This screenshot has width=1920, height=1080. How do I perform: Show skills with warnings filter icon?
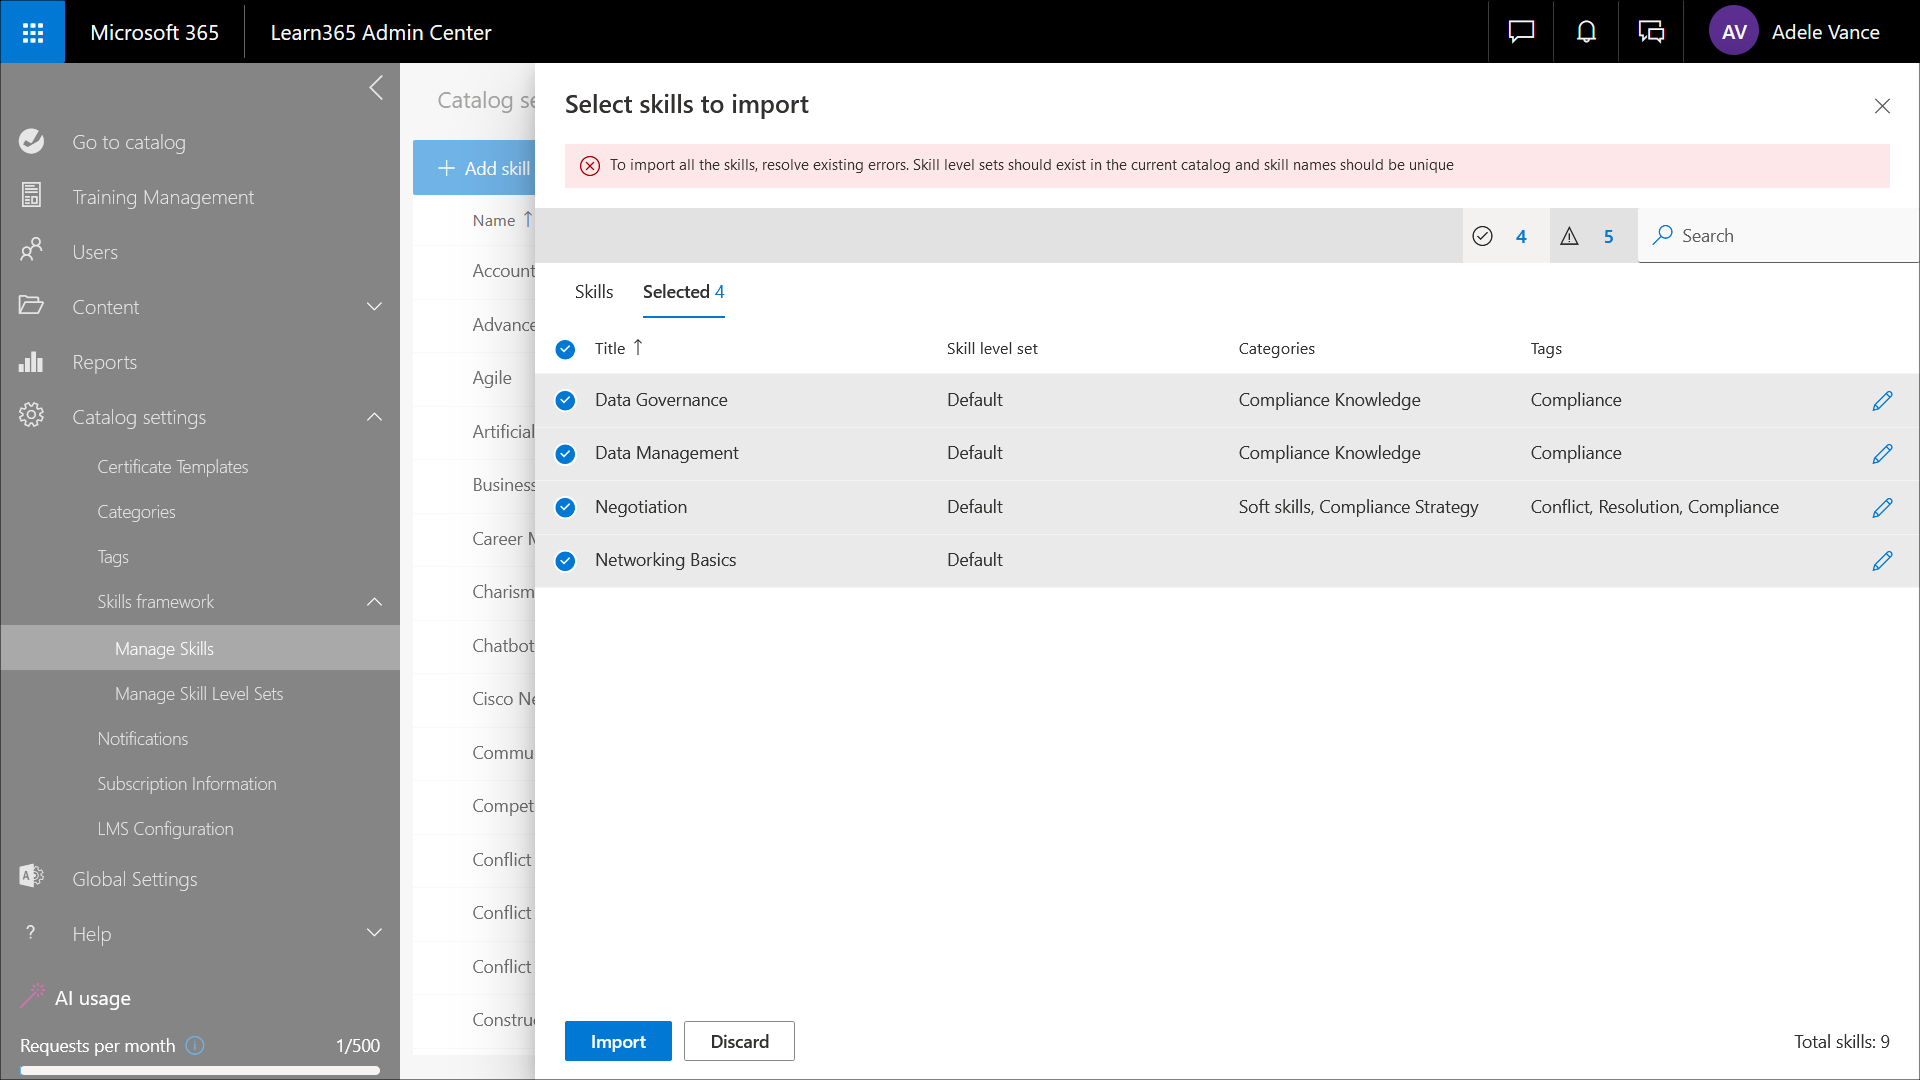click(x=1570, y=236)
